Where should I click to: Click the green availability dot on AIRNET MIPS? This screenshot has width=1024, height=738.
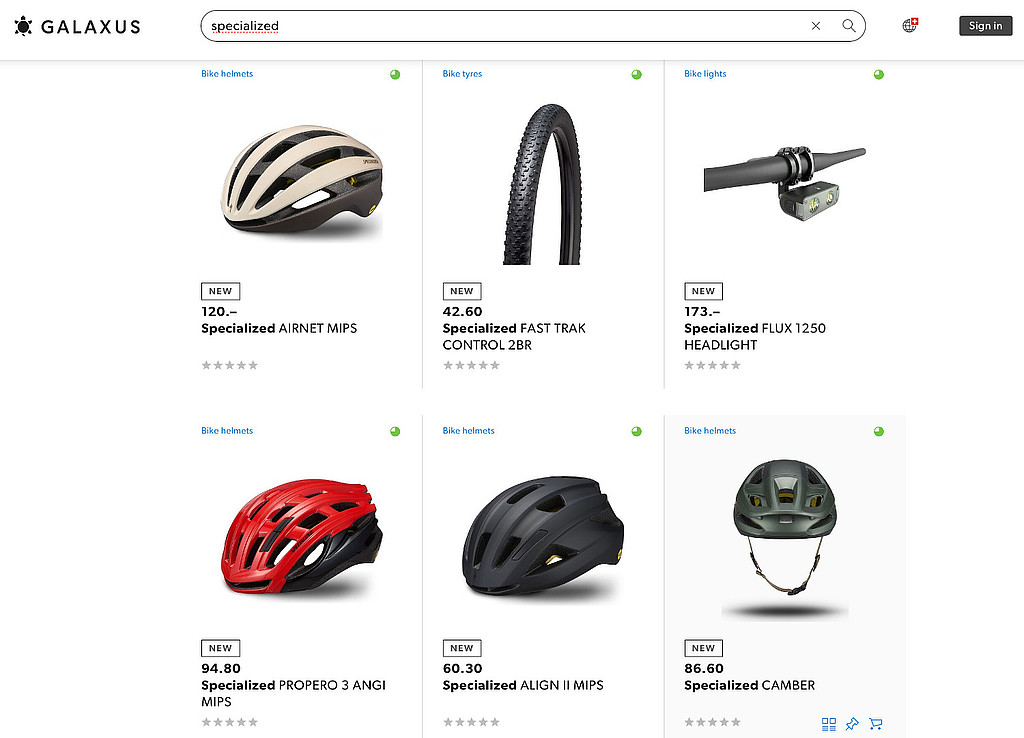click(395, 74)
